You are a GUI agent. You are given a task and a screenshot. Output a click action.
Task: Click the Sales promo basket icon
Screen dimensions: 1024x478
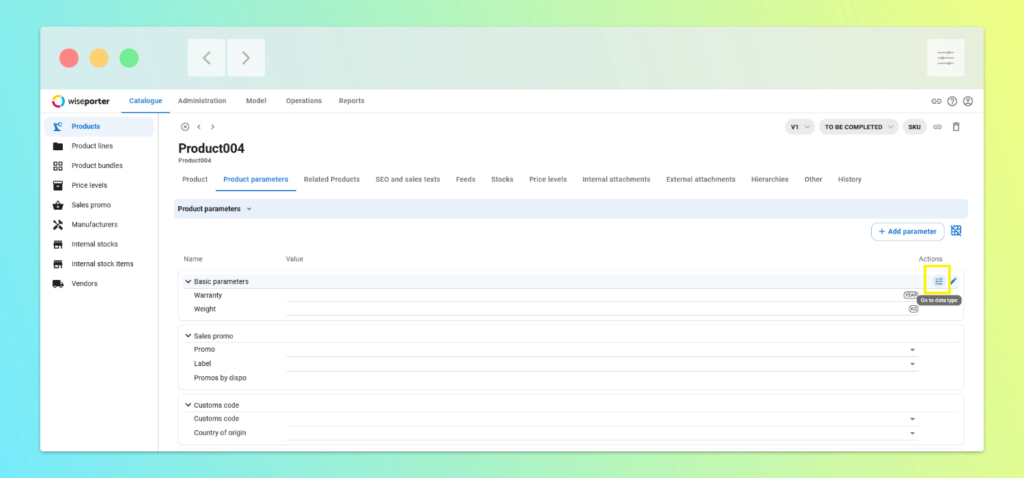57,205
